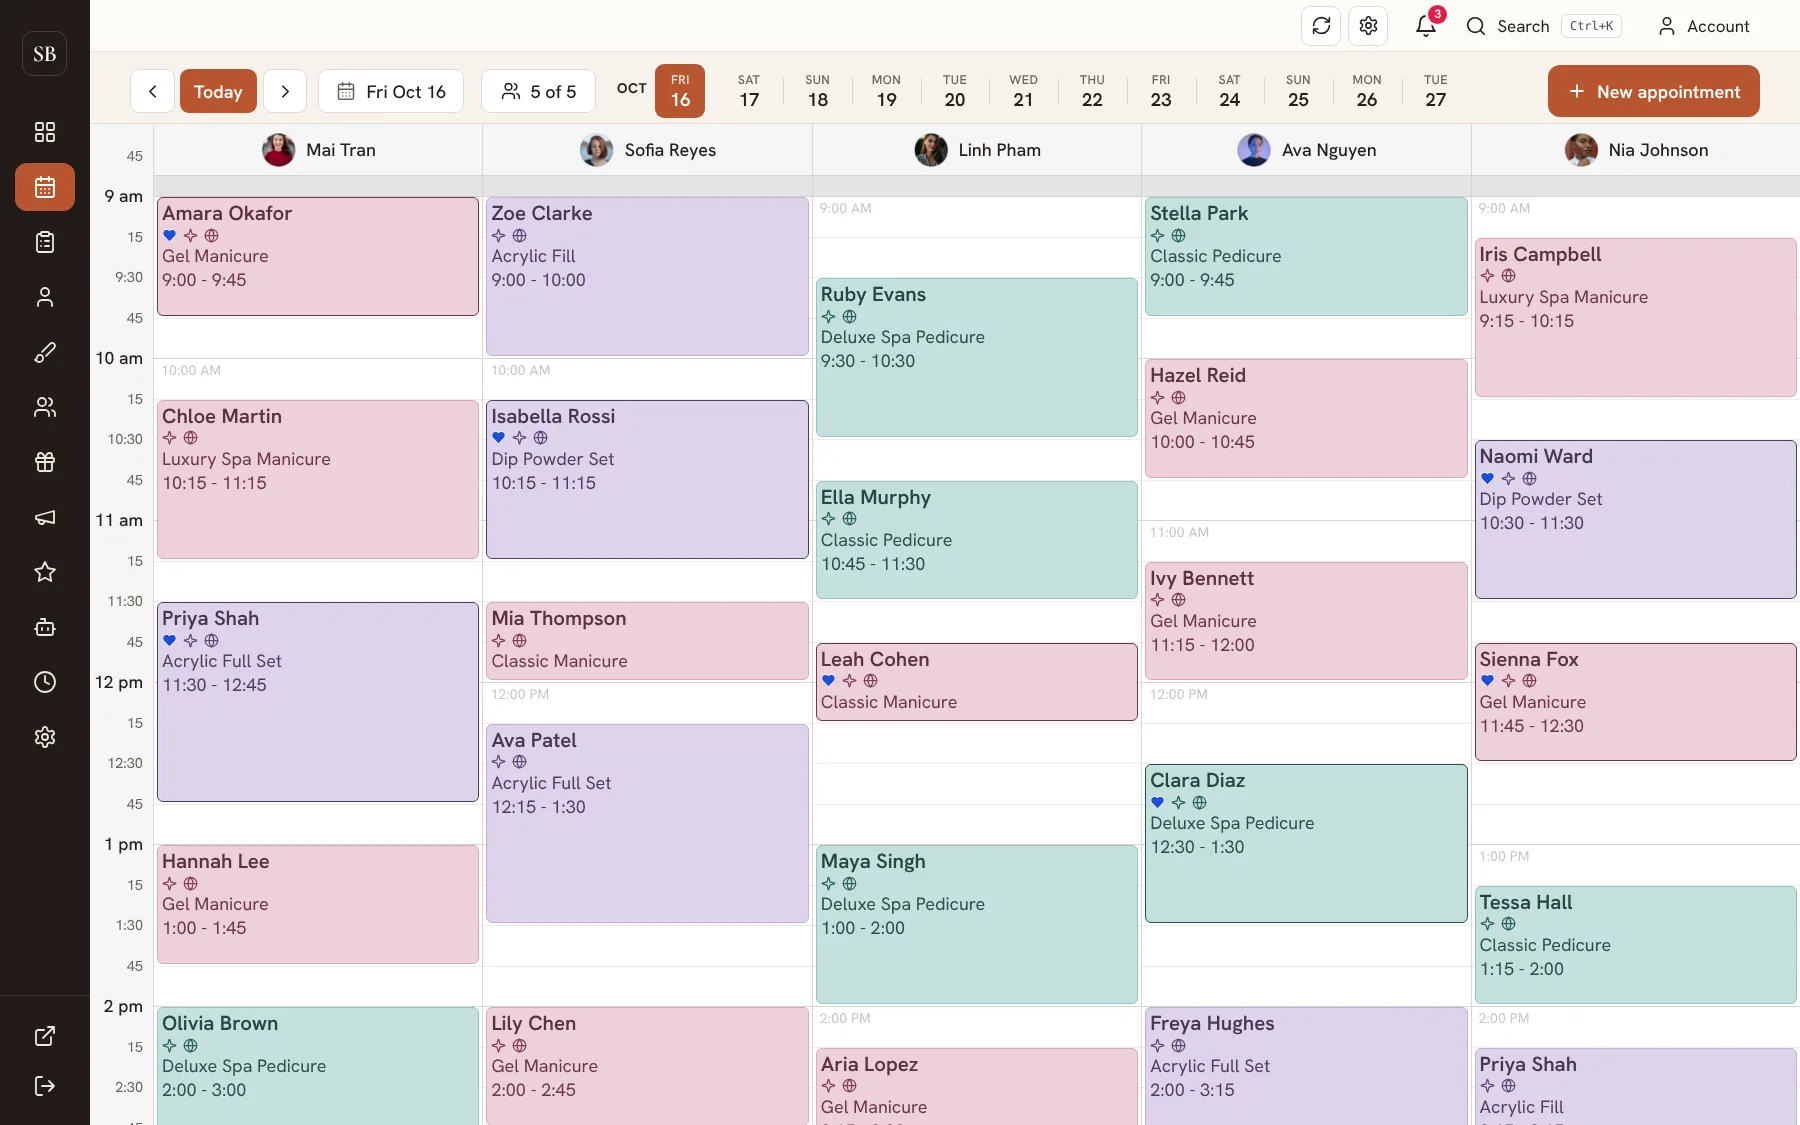The image size is (1800, 1125).
Task: Select Wednesday 21 in the date strip
Action: [1023, 91]
